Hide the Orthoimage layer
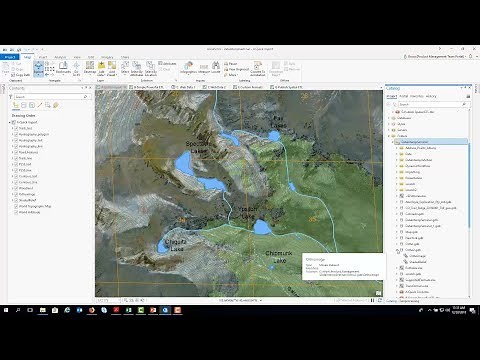 16,194
